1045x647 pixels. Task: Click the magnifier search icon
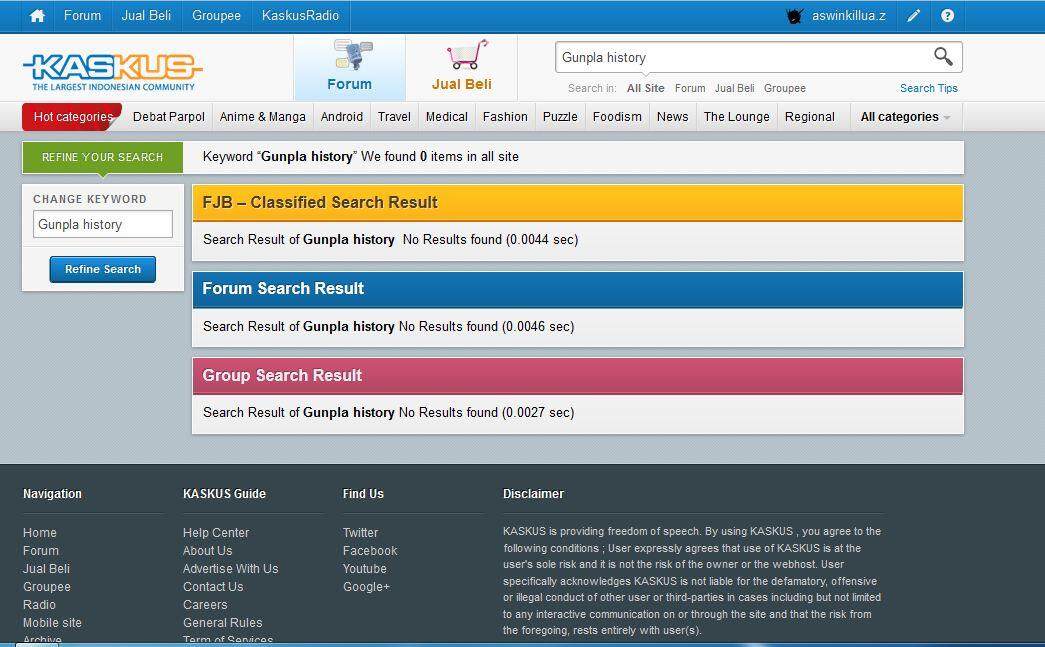click(x=943, y=57)
